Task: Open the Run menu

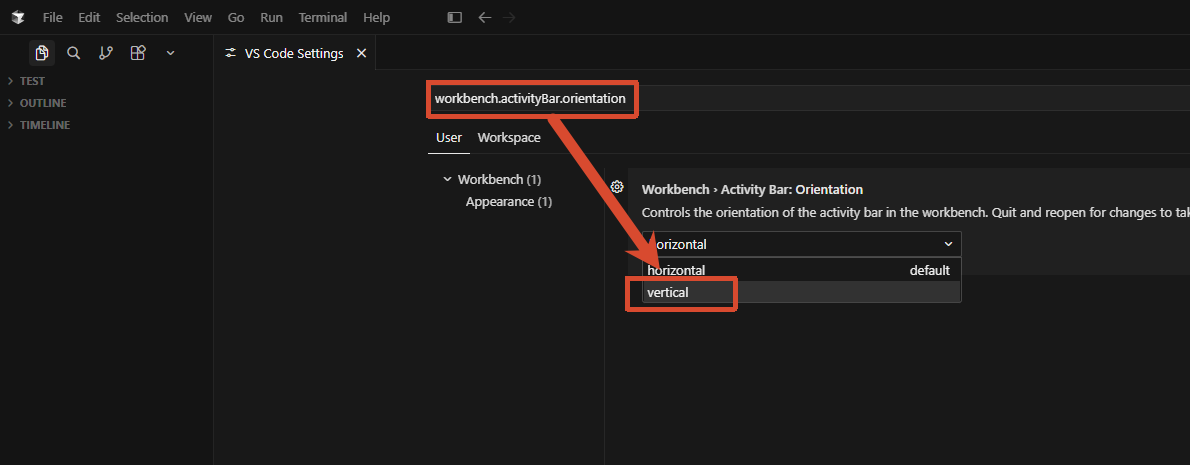Action: (x=271, y=17)
